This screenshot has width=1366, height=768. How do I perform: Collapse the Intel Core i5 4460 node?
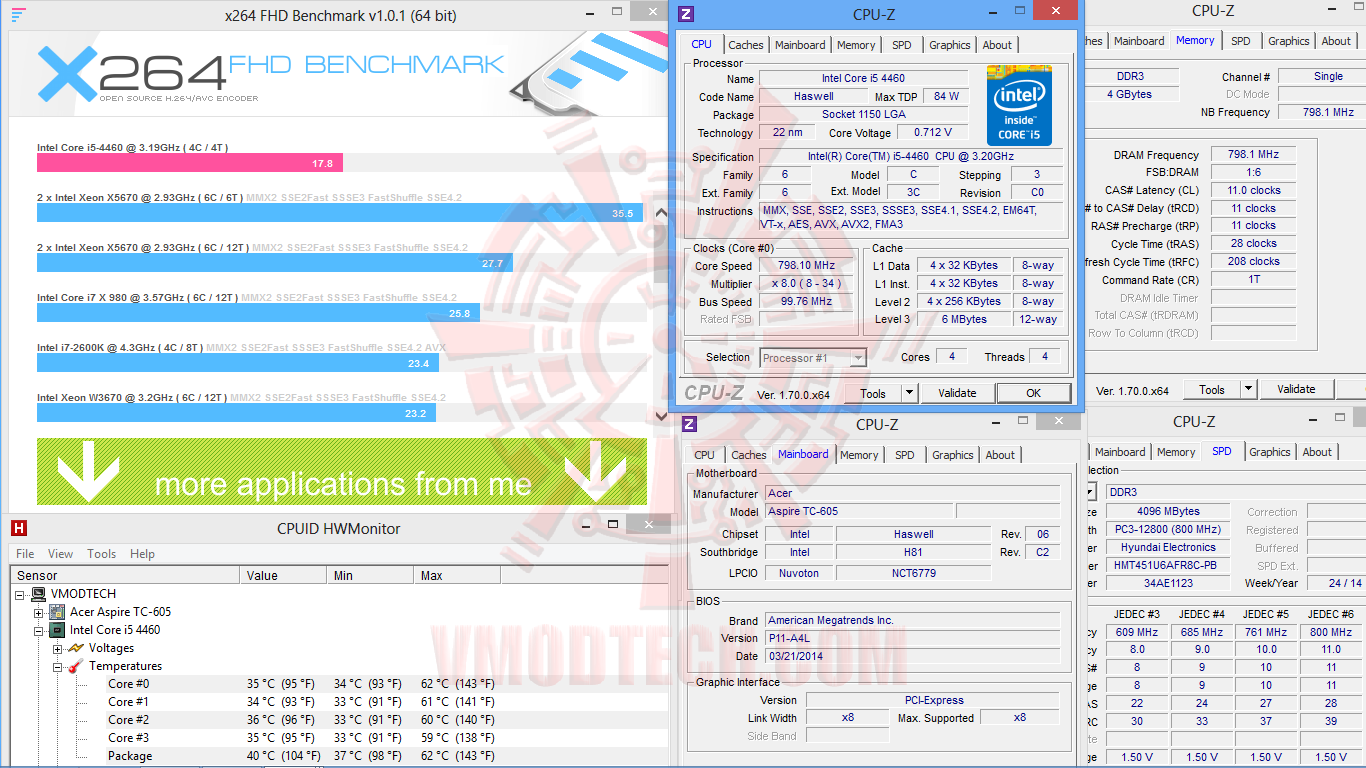click(39, 630)
